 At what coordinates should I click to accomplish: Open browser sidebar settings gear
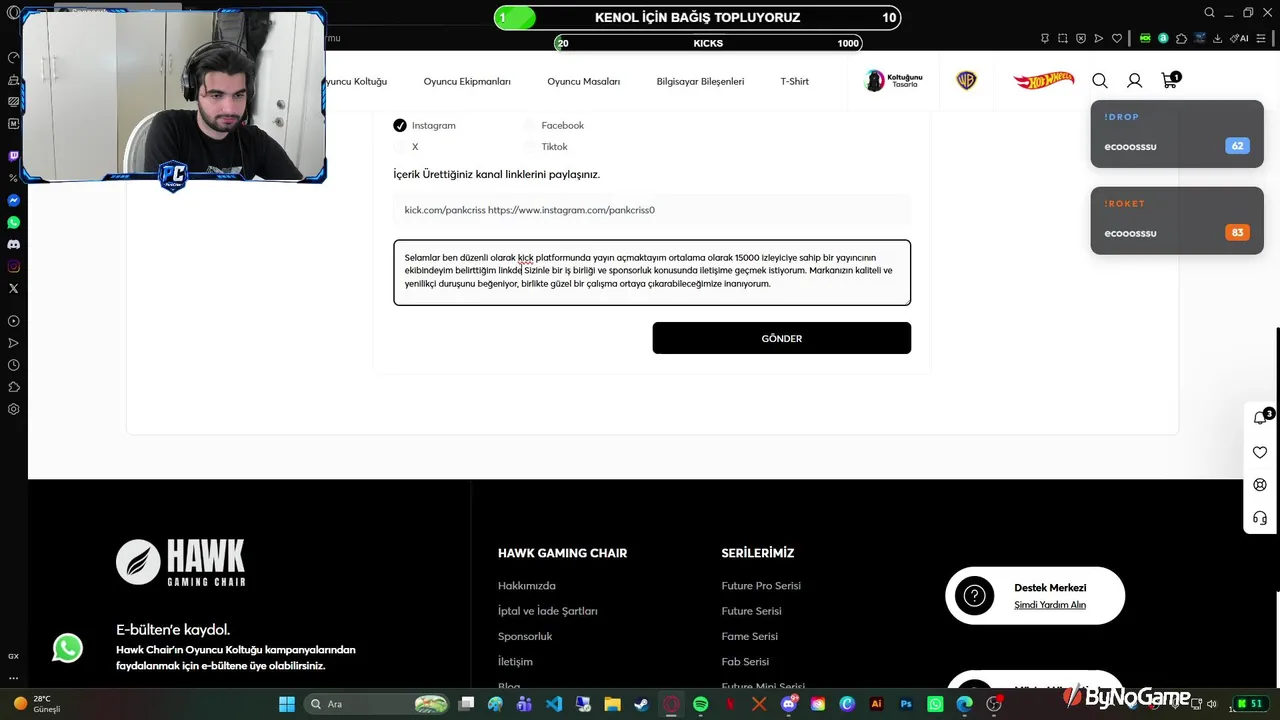tap(13, 409)
